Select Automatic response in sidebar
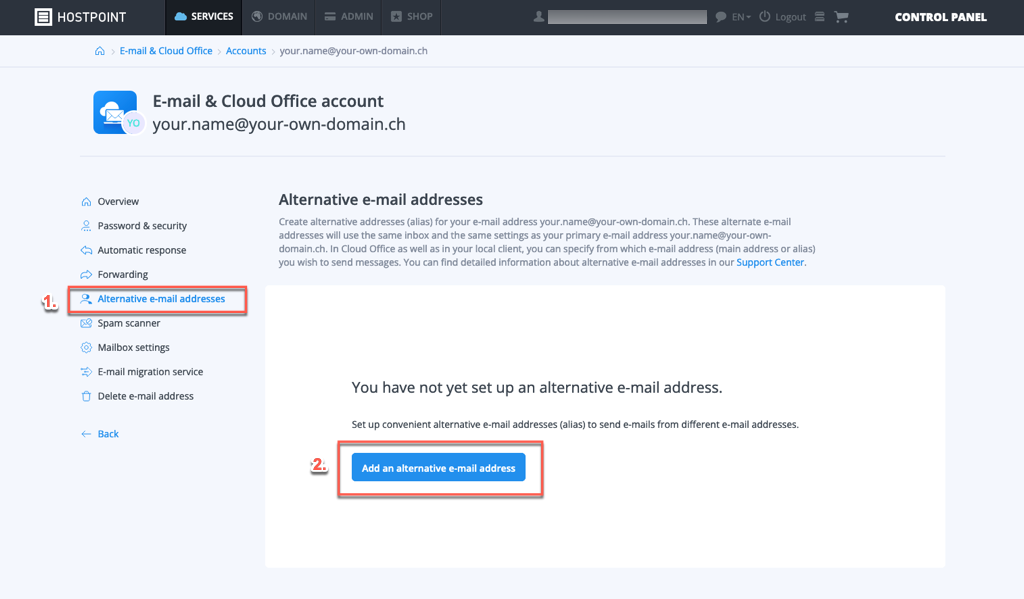The height and width of the screenshot is (599, 1024). point(142,250)
